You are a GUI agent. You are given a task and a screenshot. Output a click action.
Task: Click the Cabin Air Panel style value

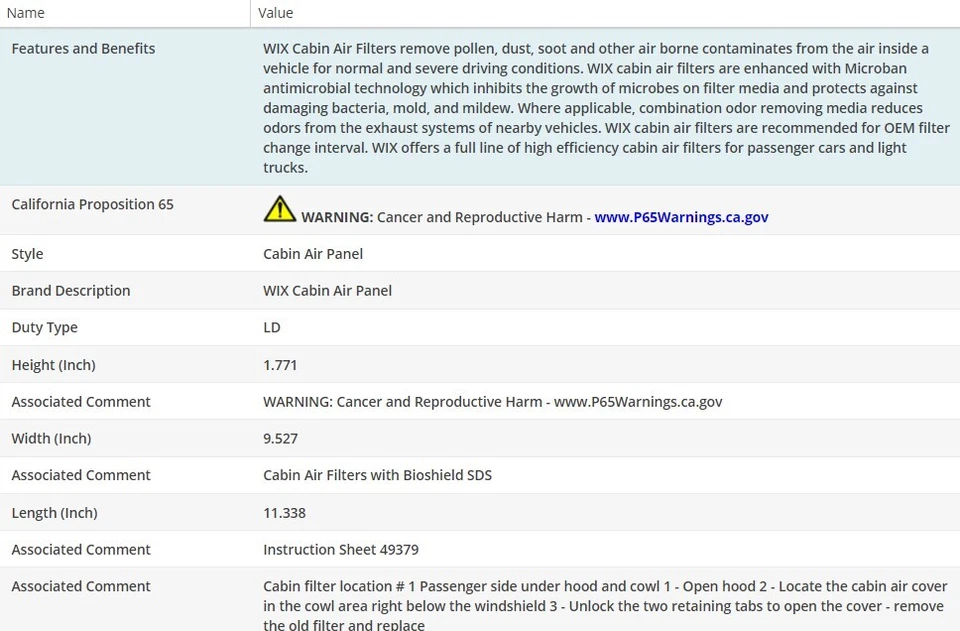[x=313, y=254]
